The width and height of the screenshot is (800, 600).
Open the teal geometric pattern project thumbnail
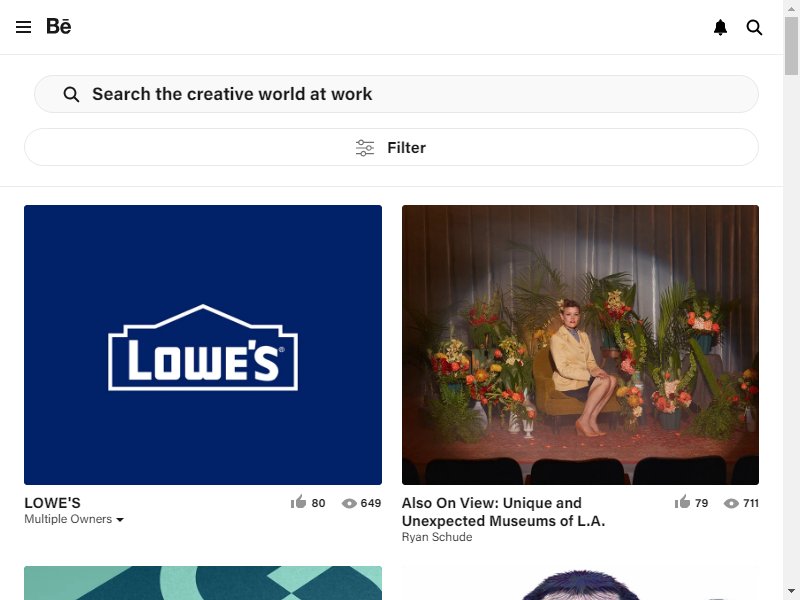coord(203,583)
